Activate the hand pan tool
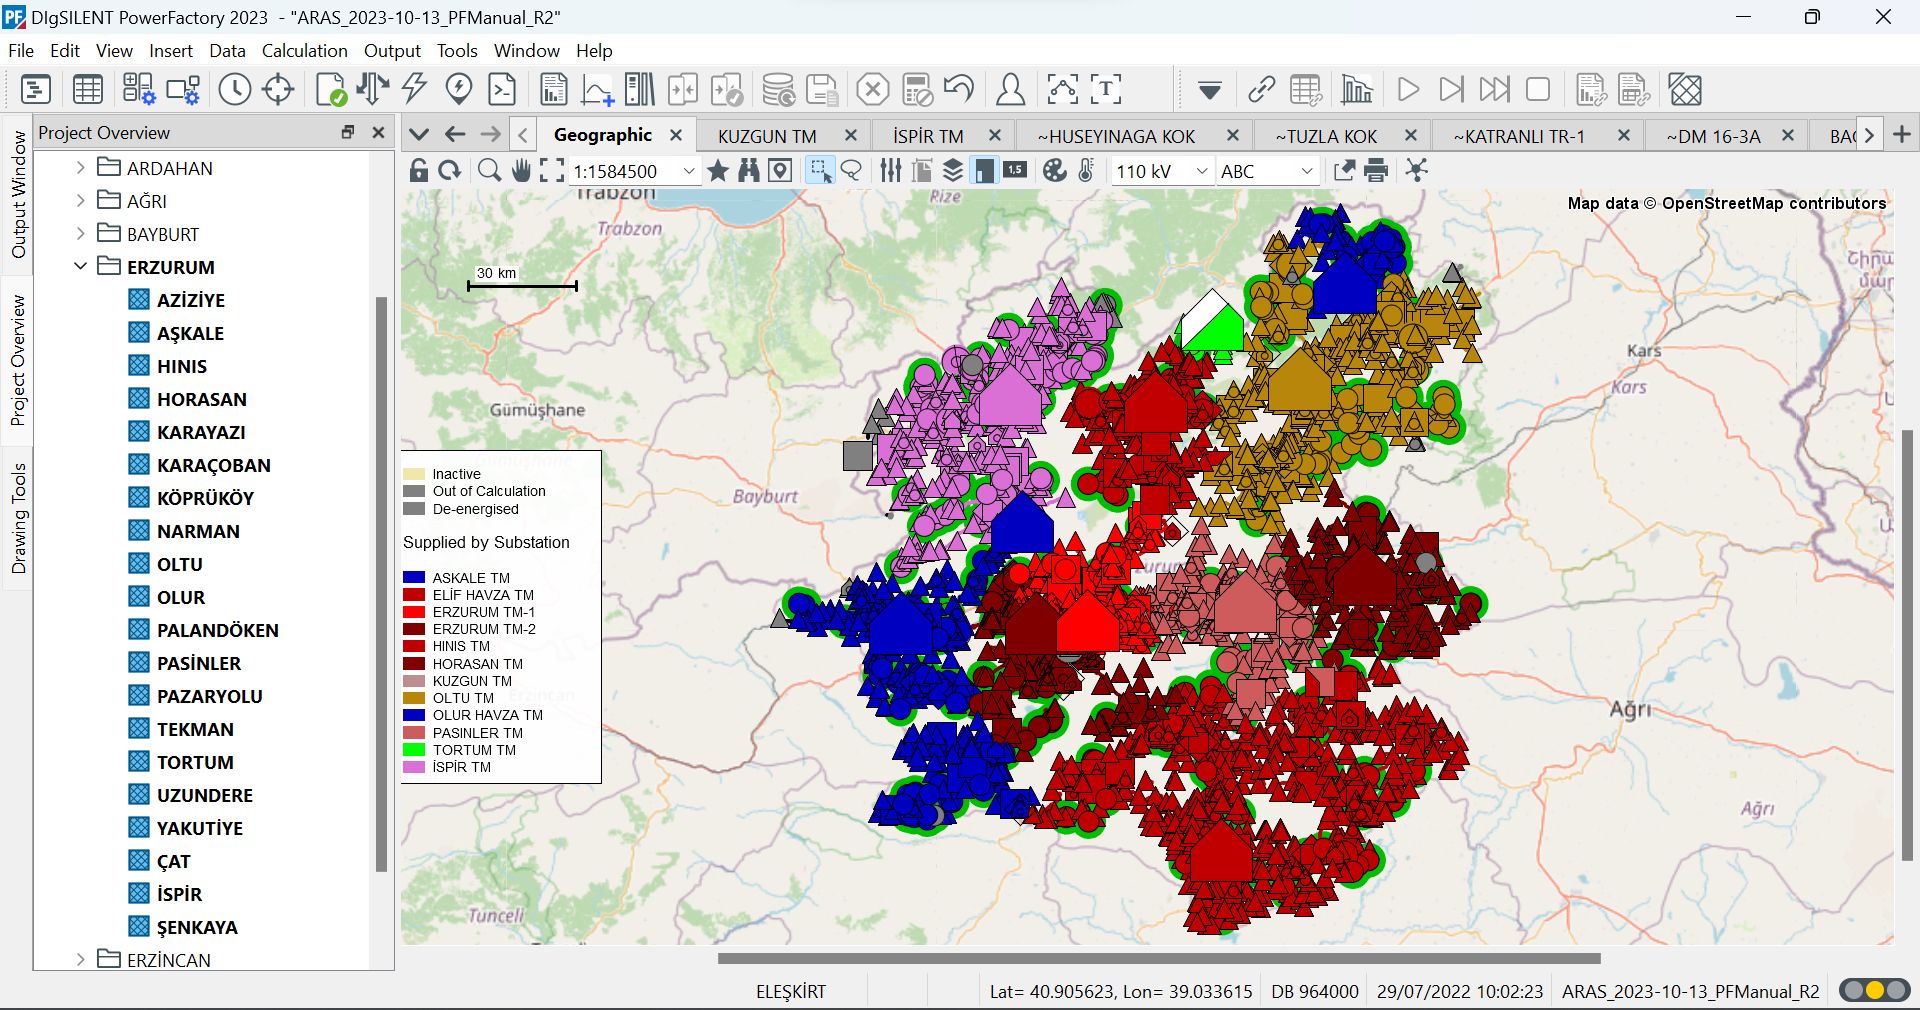The width and height of the screenshot is (1920, 1010). coord(521,171)
